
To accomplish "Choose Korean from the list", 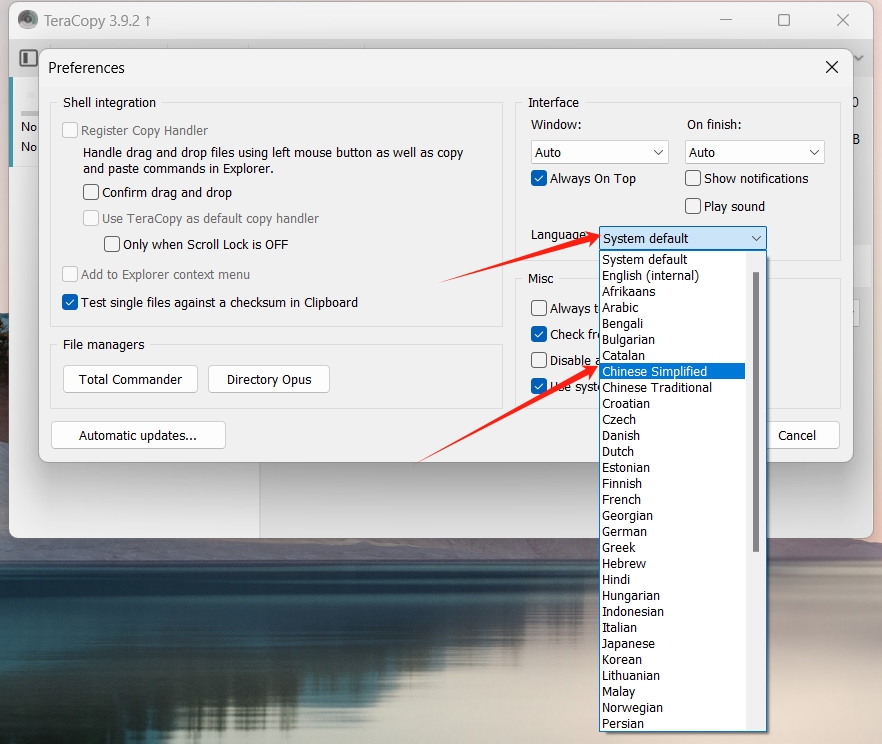I will pyautogui.click(x=673, y=660).
